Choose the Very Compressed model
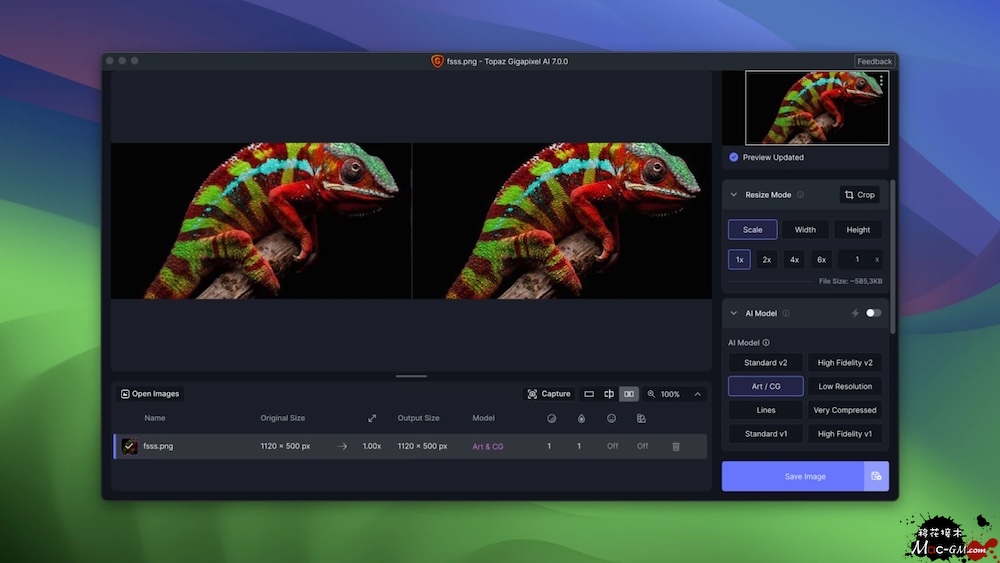The width and height of the screenshot is (1000, 563). (845, 410)
